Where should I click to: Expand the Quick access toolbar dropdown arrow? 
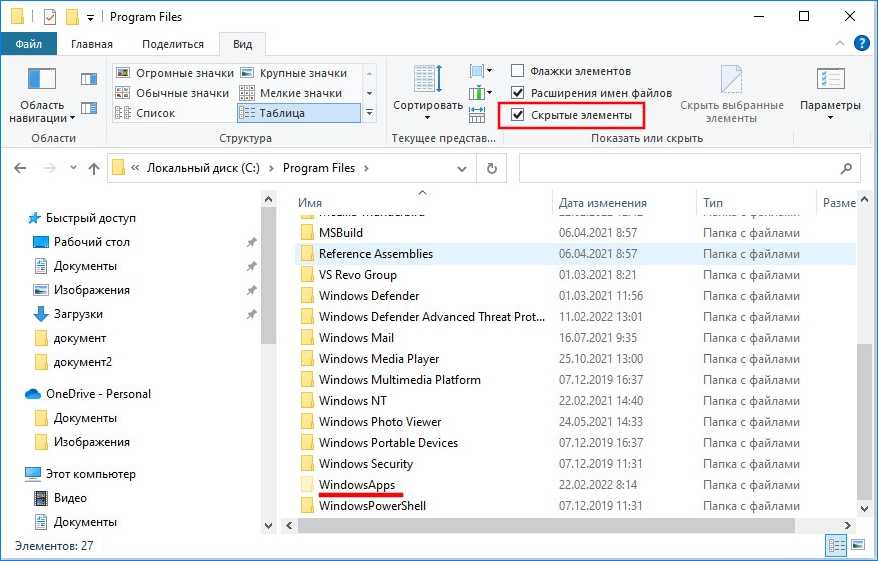pos(92,17)
